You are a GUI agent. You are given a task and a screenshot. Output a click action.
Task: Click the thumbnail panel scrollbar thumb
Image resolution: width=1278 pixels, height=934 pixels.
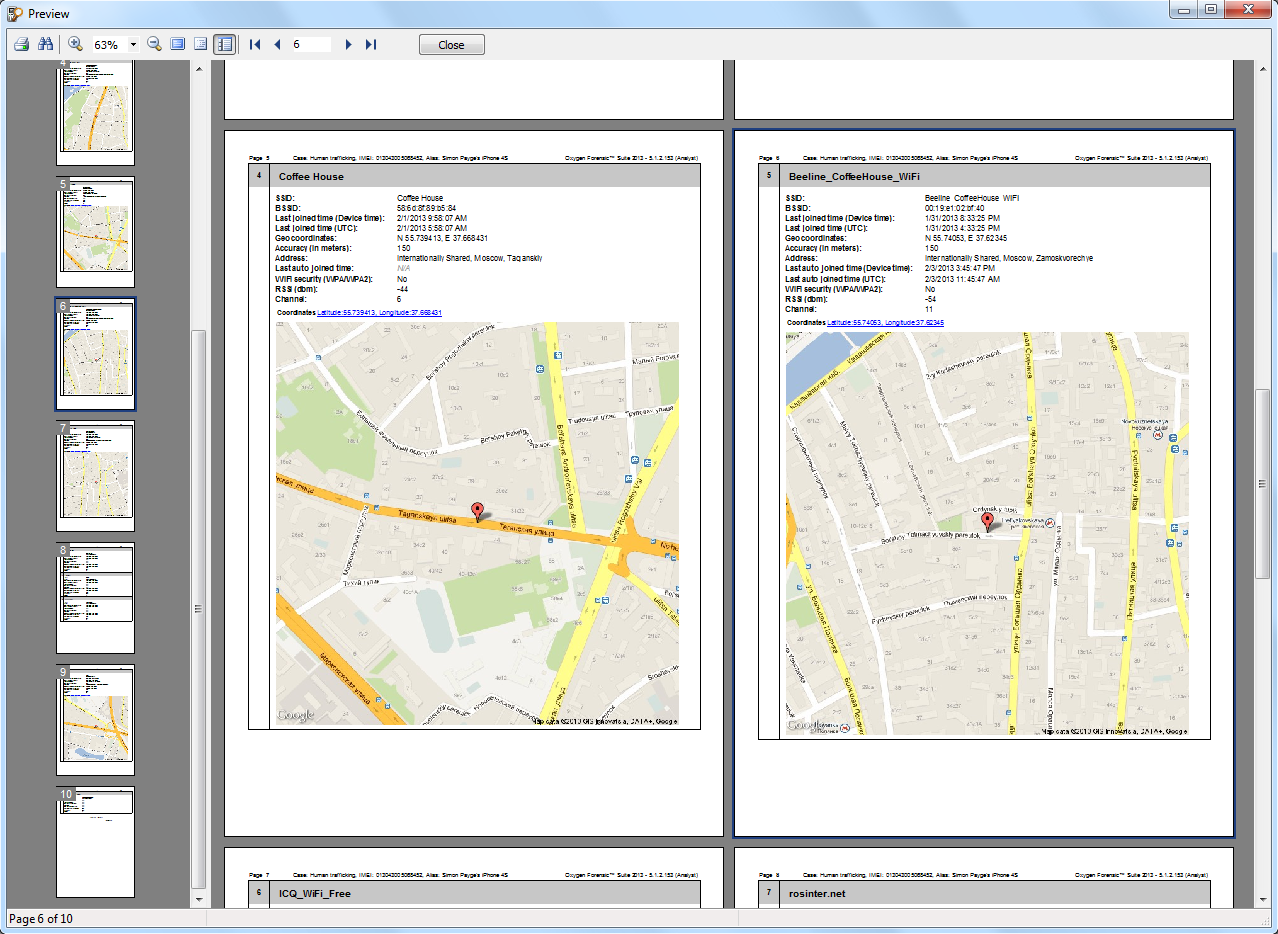click(198, 608)
